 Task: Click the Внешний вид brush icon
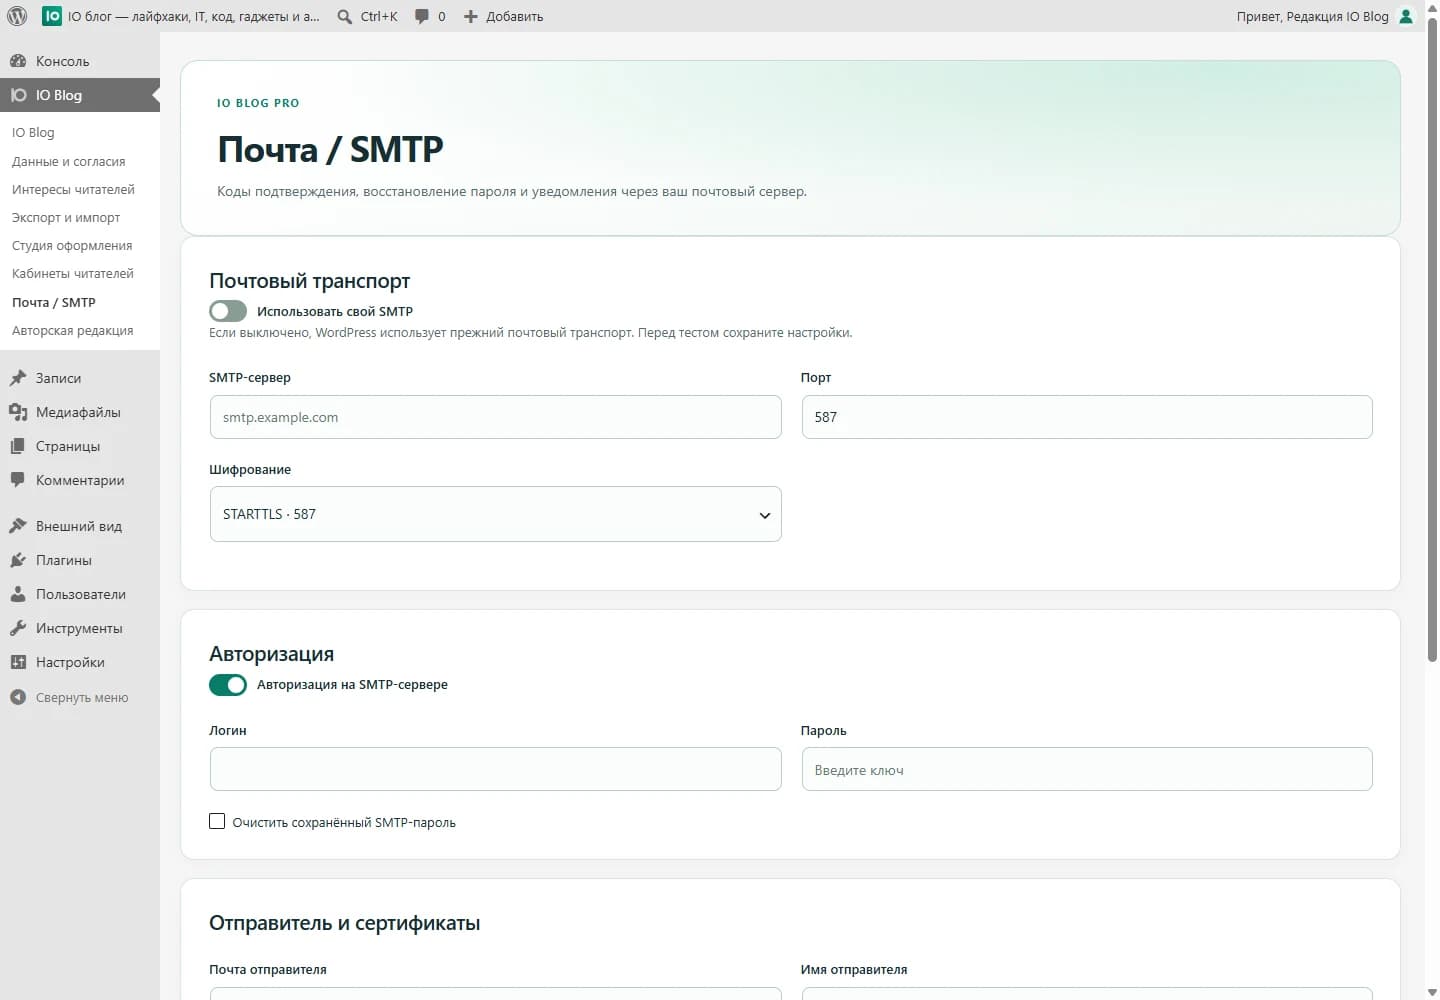(18, 526)
